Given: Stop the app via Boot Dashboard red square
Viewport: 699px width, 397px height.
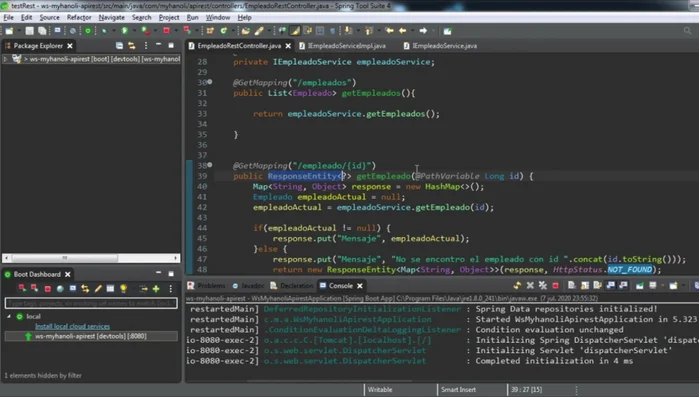Looking at the screenshot, I should tap(47, 289).
